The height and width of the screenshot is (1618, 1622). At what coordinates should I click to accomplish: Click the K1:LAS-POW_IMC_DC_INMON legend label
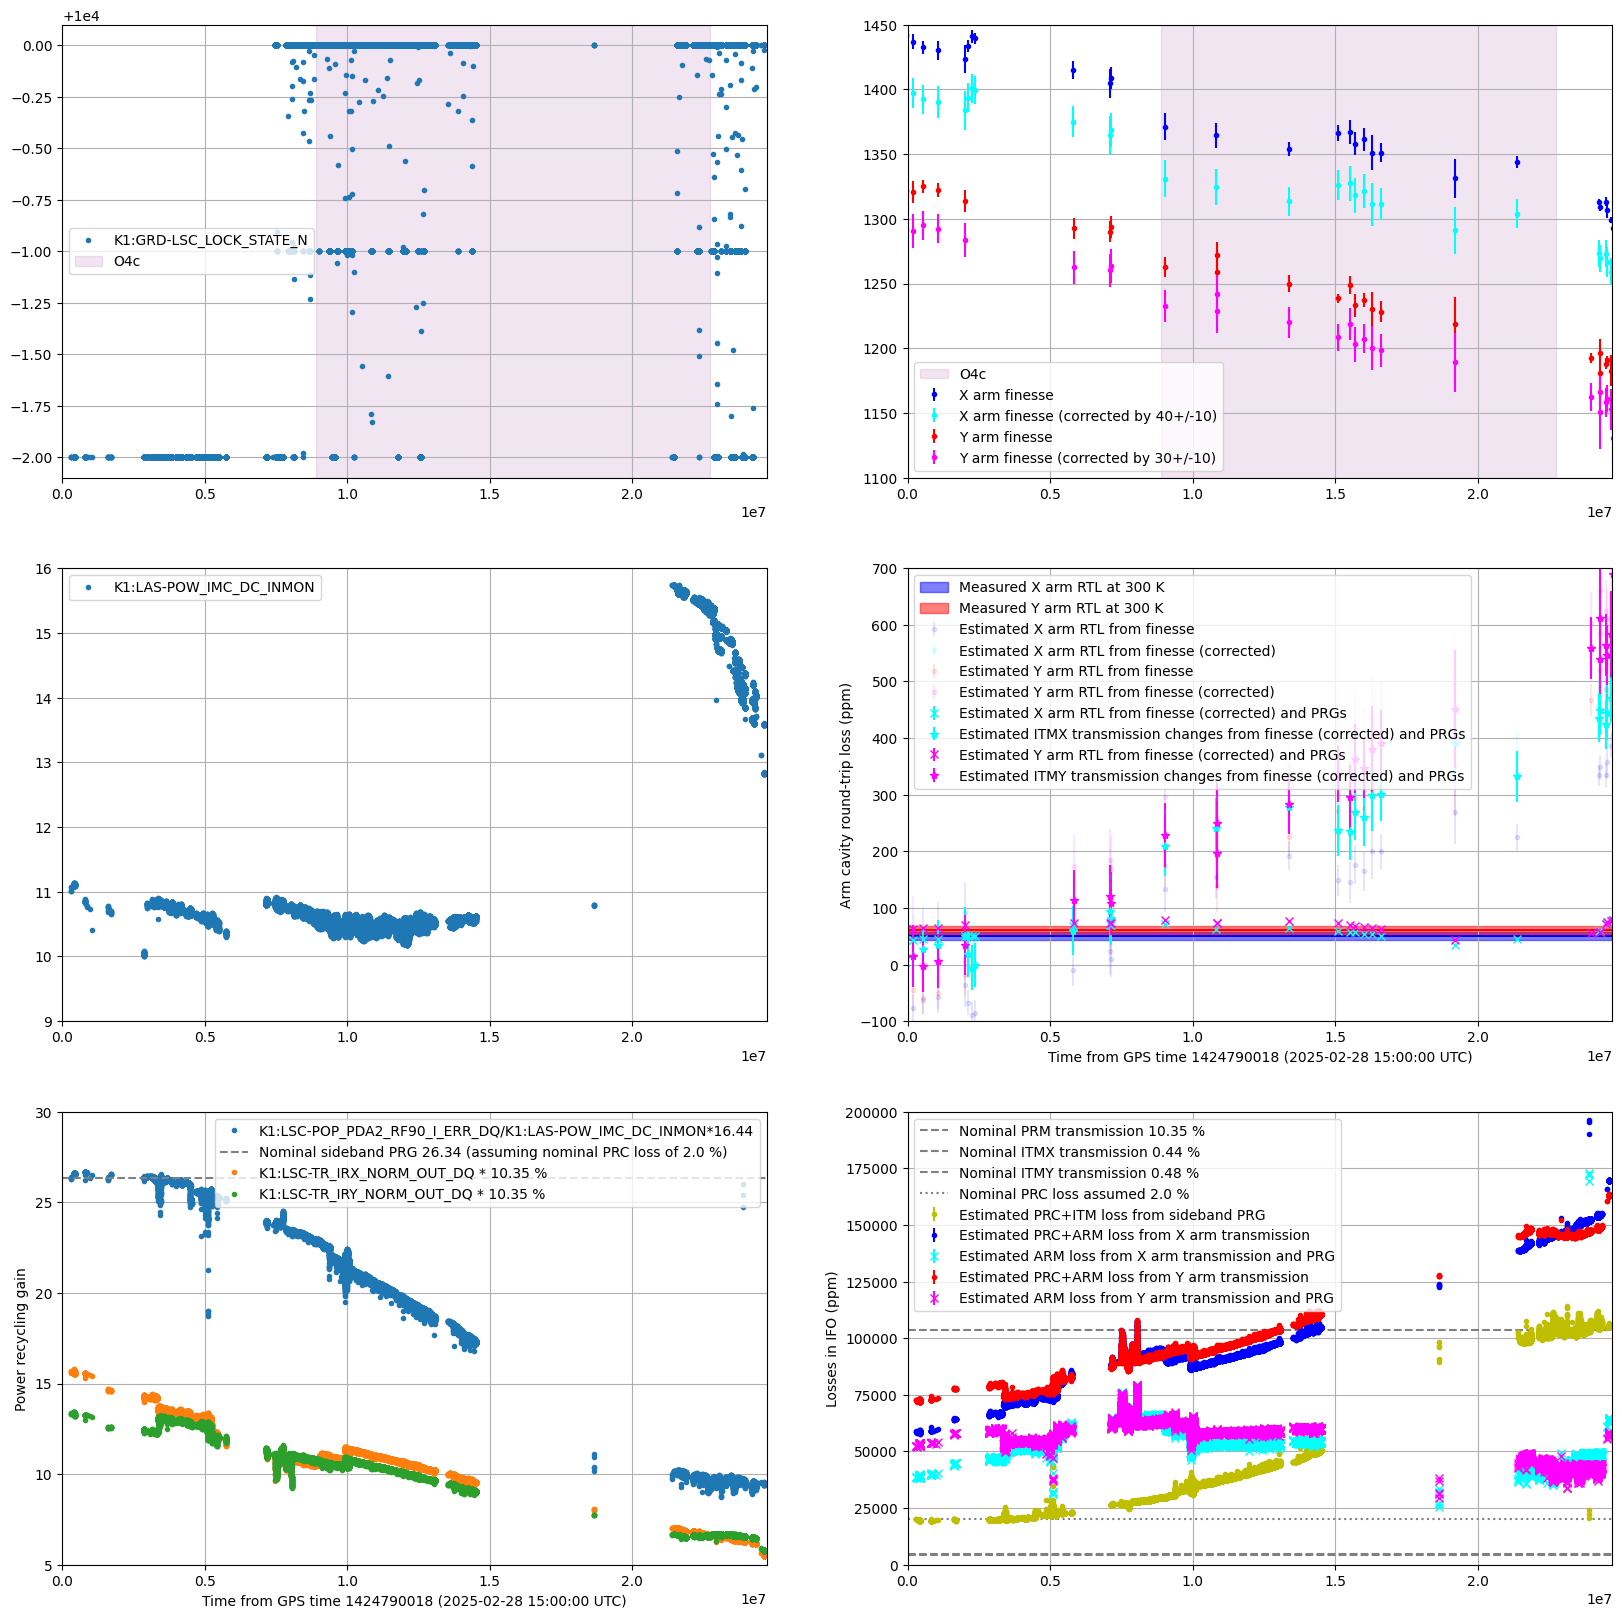point(214,587)
